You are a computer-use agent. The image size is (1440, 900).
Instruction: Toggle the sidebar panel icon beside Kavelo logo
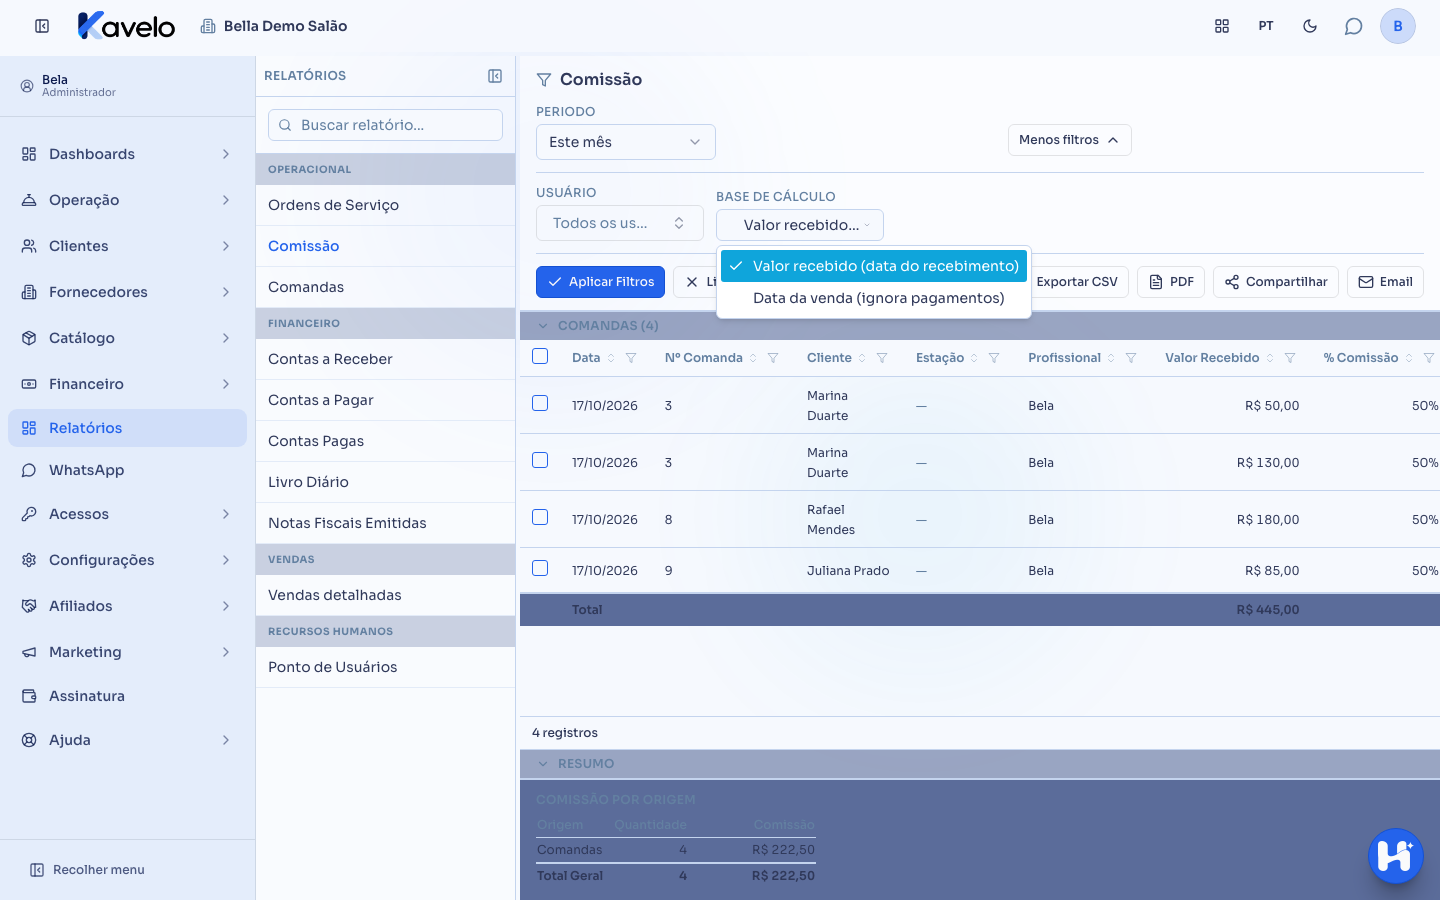tap(42, 26)
